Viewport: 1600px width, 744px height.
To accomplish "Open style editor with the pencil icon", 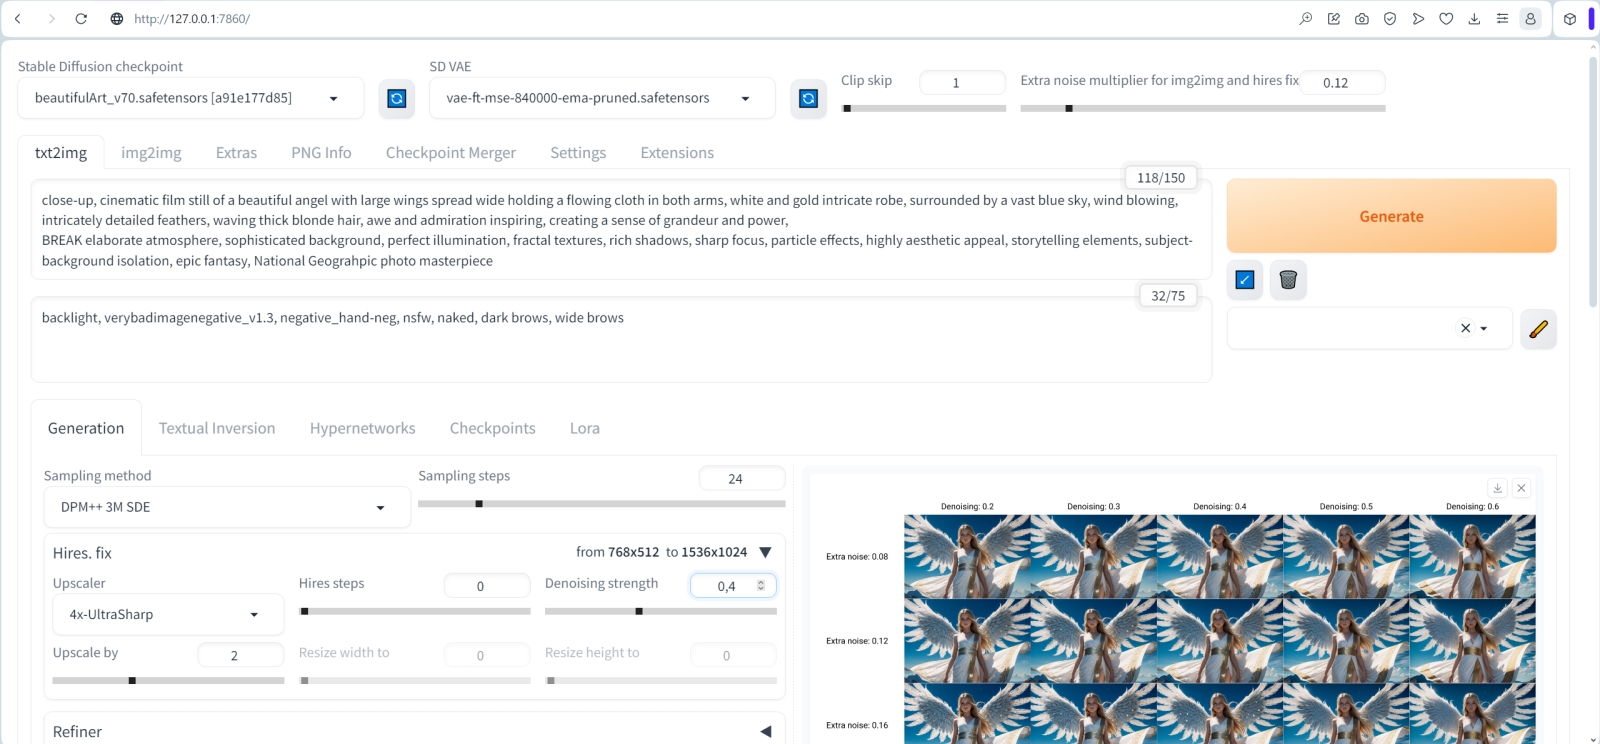I will click(1539, 328).
